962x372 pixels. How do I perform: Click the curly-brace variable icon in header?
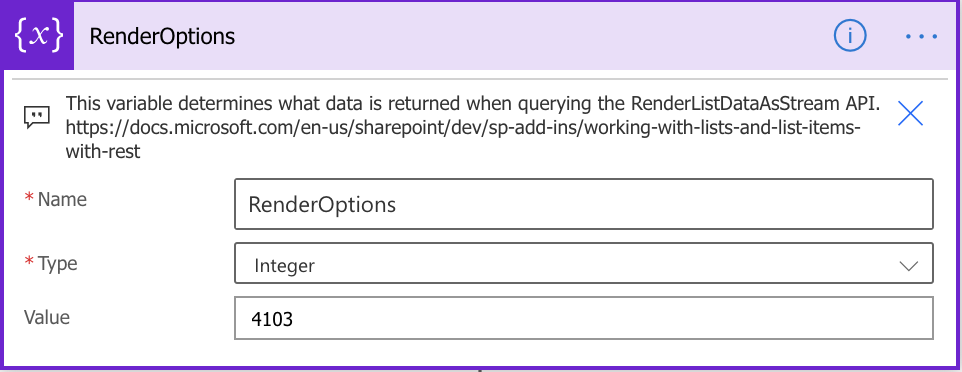(39, 36)
